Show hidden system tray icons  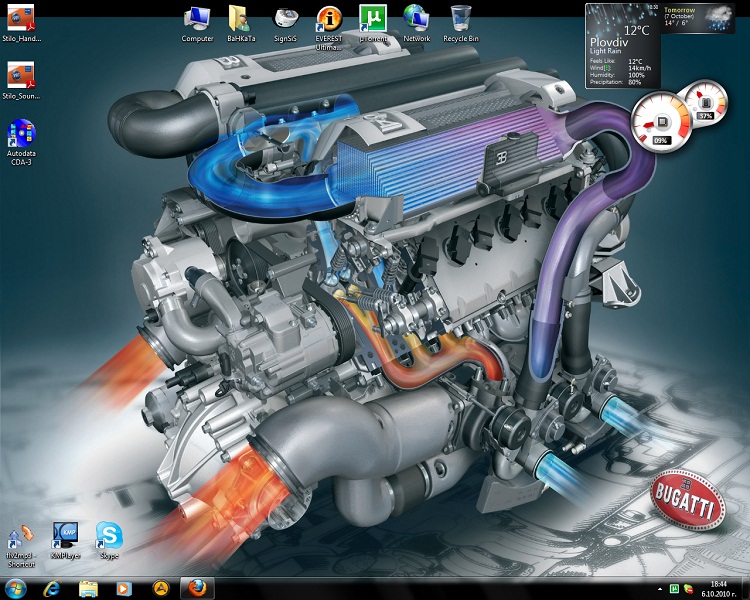tap(661, 588)
